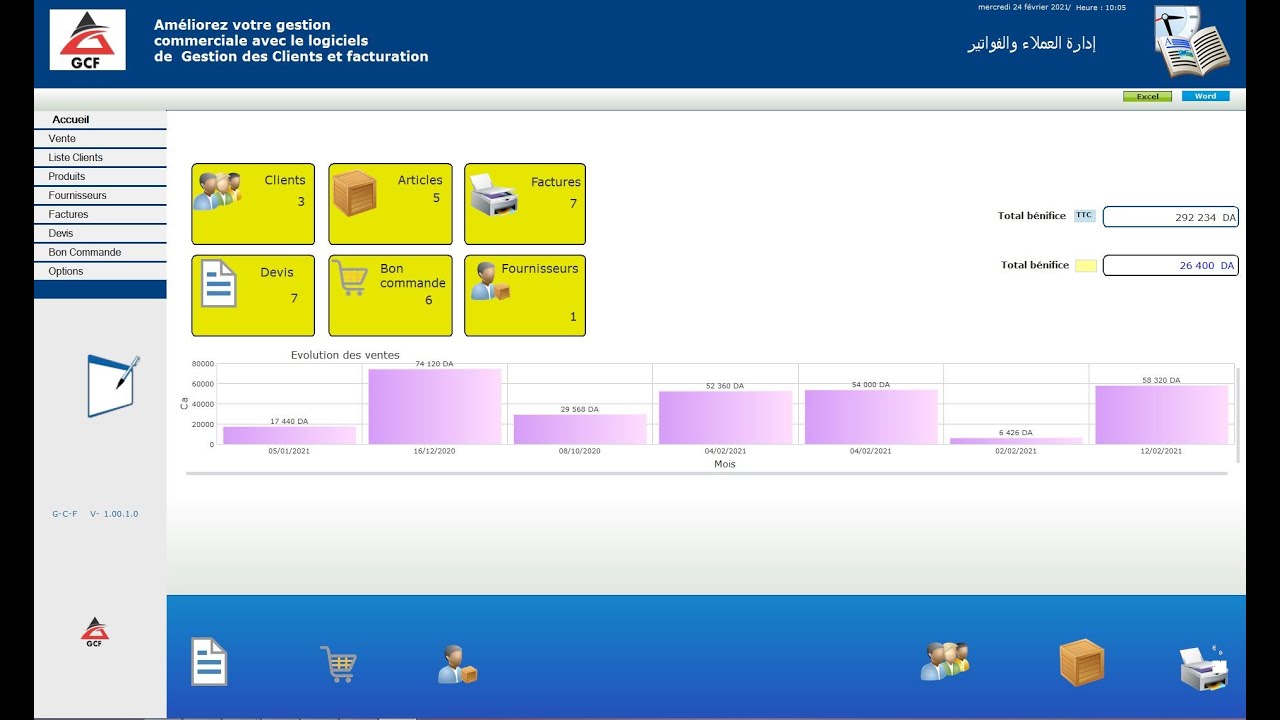Click the 29 568 DA bar for 08/10/2020
The width and height of the screenshot is (1280, 720).
580,429
